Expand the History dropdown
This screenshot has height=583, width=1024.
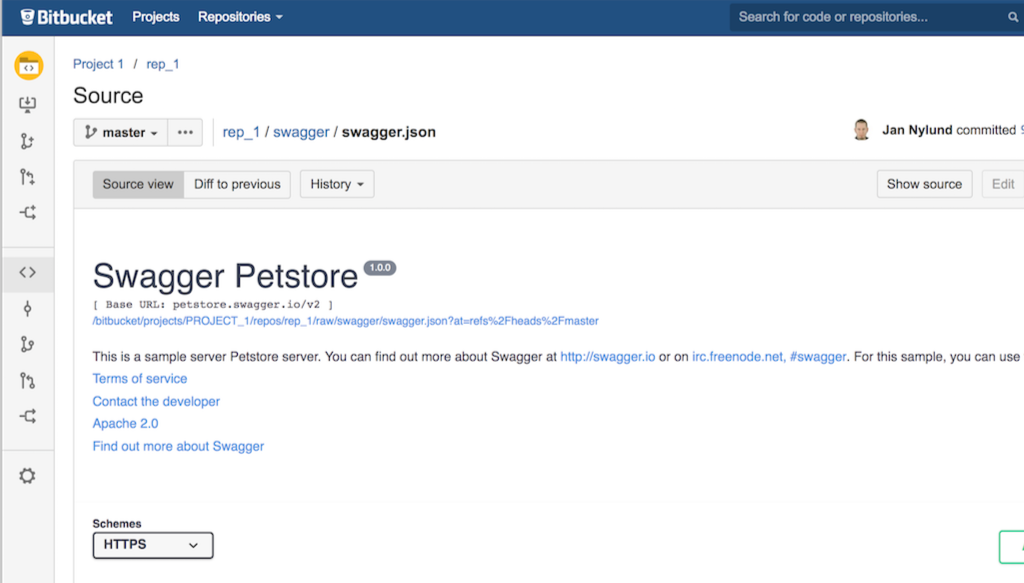(x=337, y=184)
